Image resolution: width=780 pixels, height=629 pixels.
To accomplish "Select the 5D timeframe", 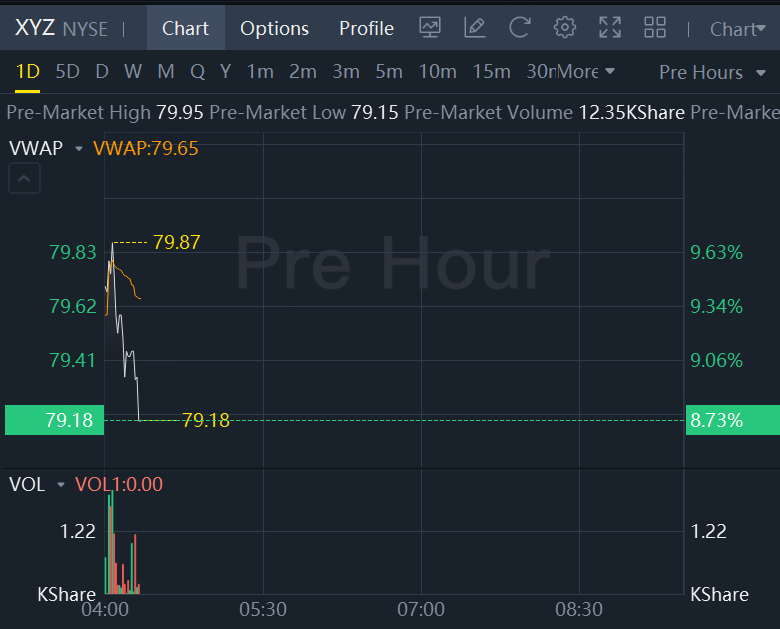I will 67,72.
